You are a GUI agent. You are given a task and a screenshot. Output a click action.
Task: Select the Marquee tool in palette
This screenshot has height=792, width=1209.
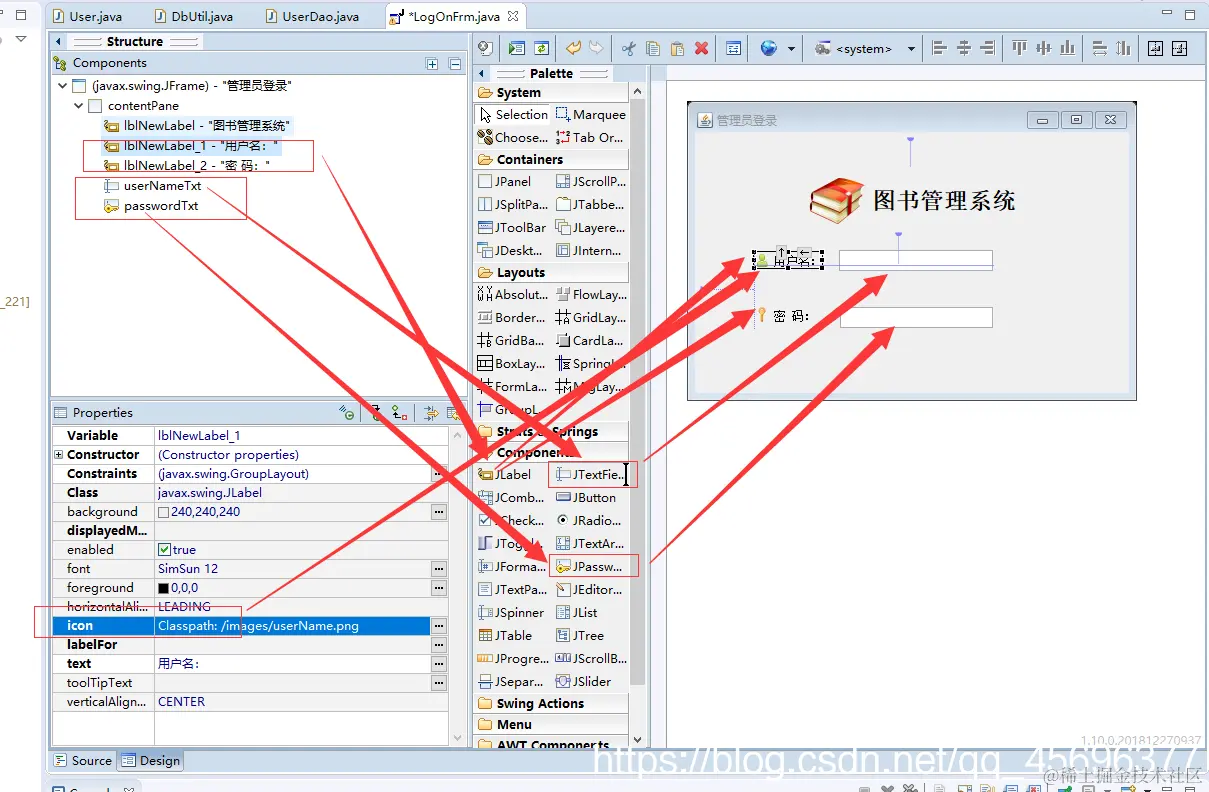coord(591,114)
